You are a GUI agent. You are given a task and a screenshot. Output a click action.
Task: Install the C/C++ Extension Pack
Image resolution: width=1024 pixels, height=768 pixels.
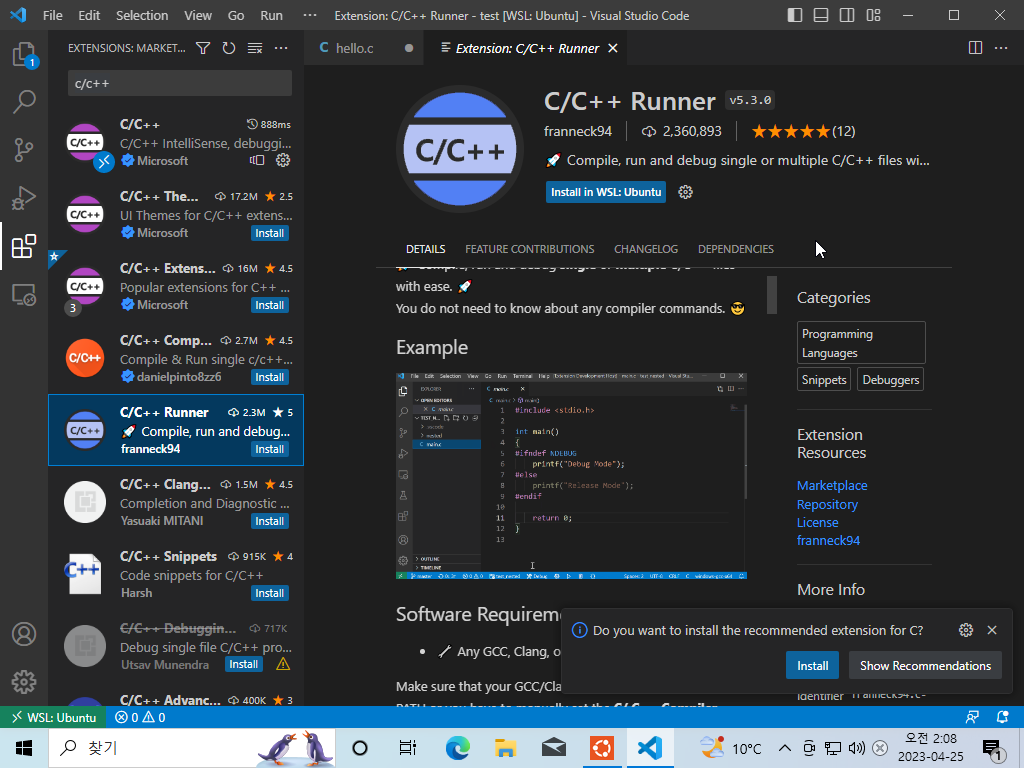pyautogui.click(x=270, y=305)
